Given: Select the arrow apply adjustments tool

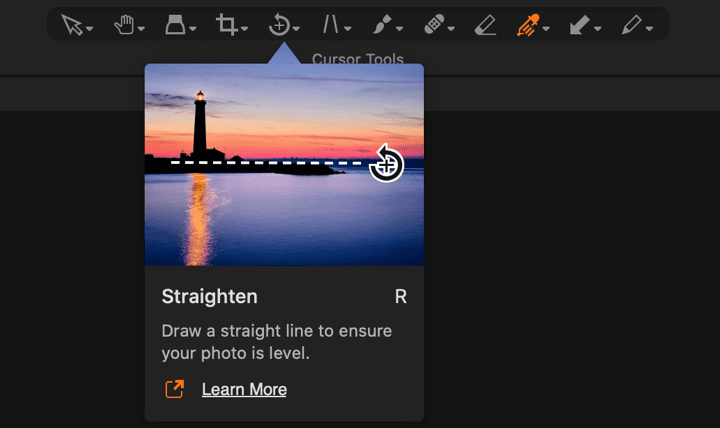Looking at the screenshot, I should pos(579,25).
